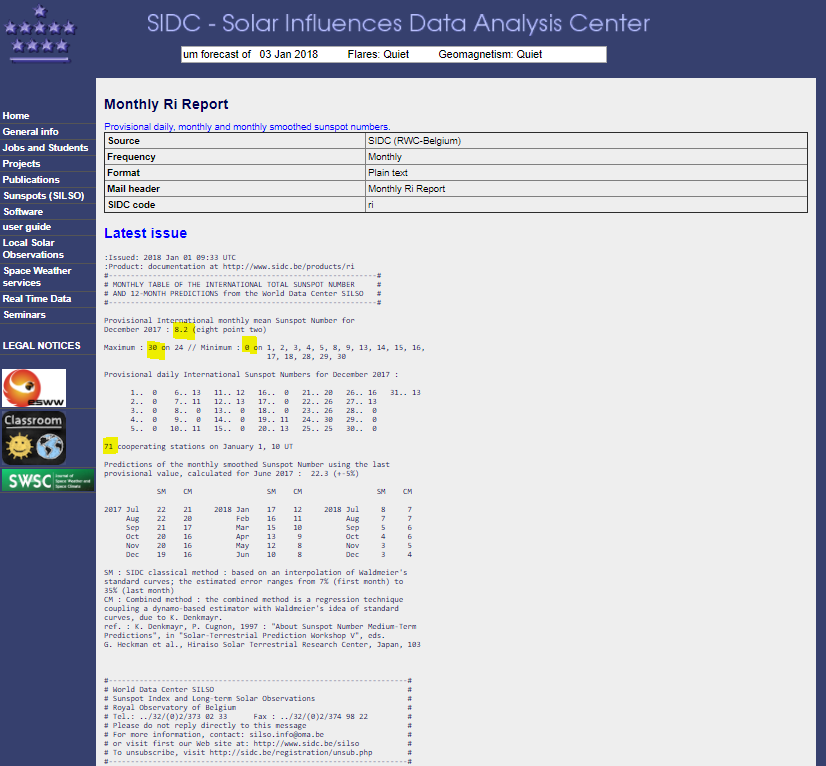826x766 pixels.
Task: Click the 'ri' SIDC code value
Action: coord(586,205)
